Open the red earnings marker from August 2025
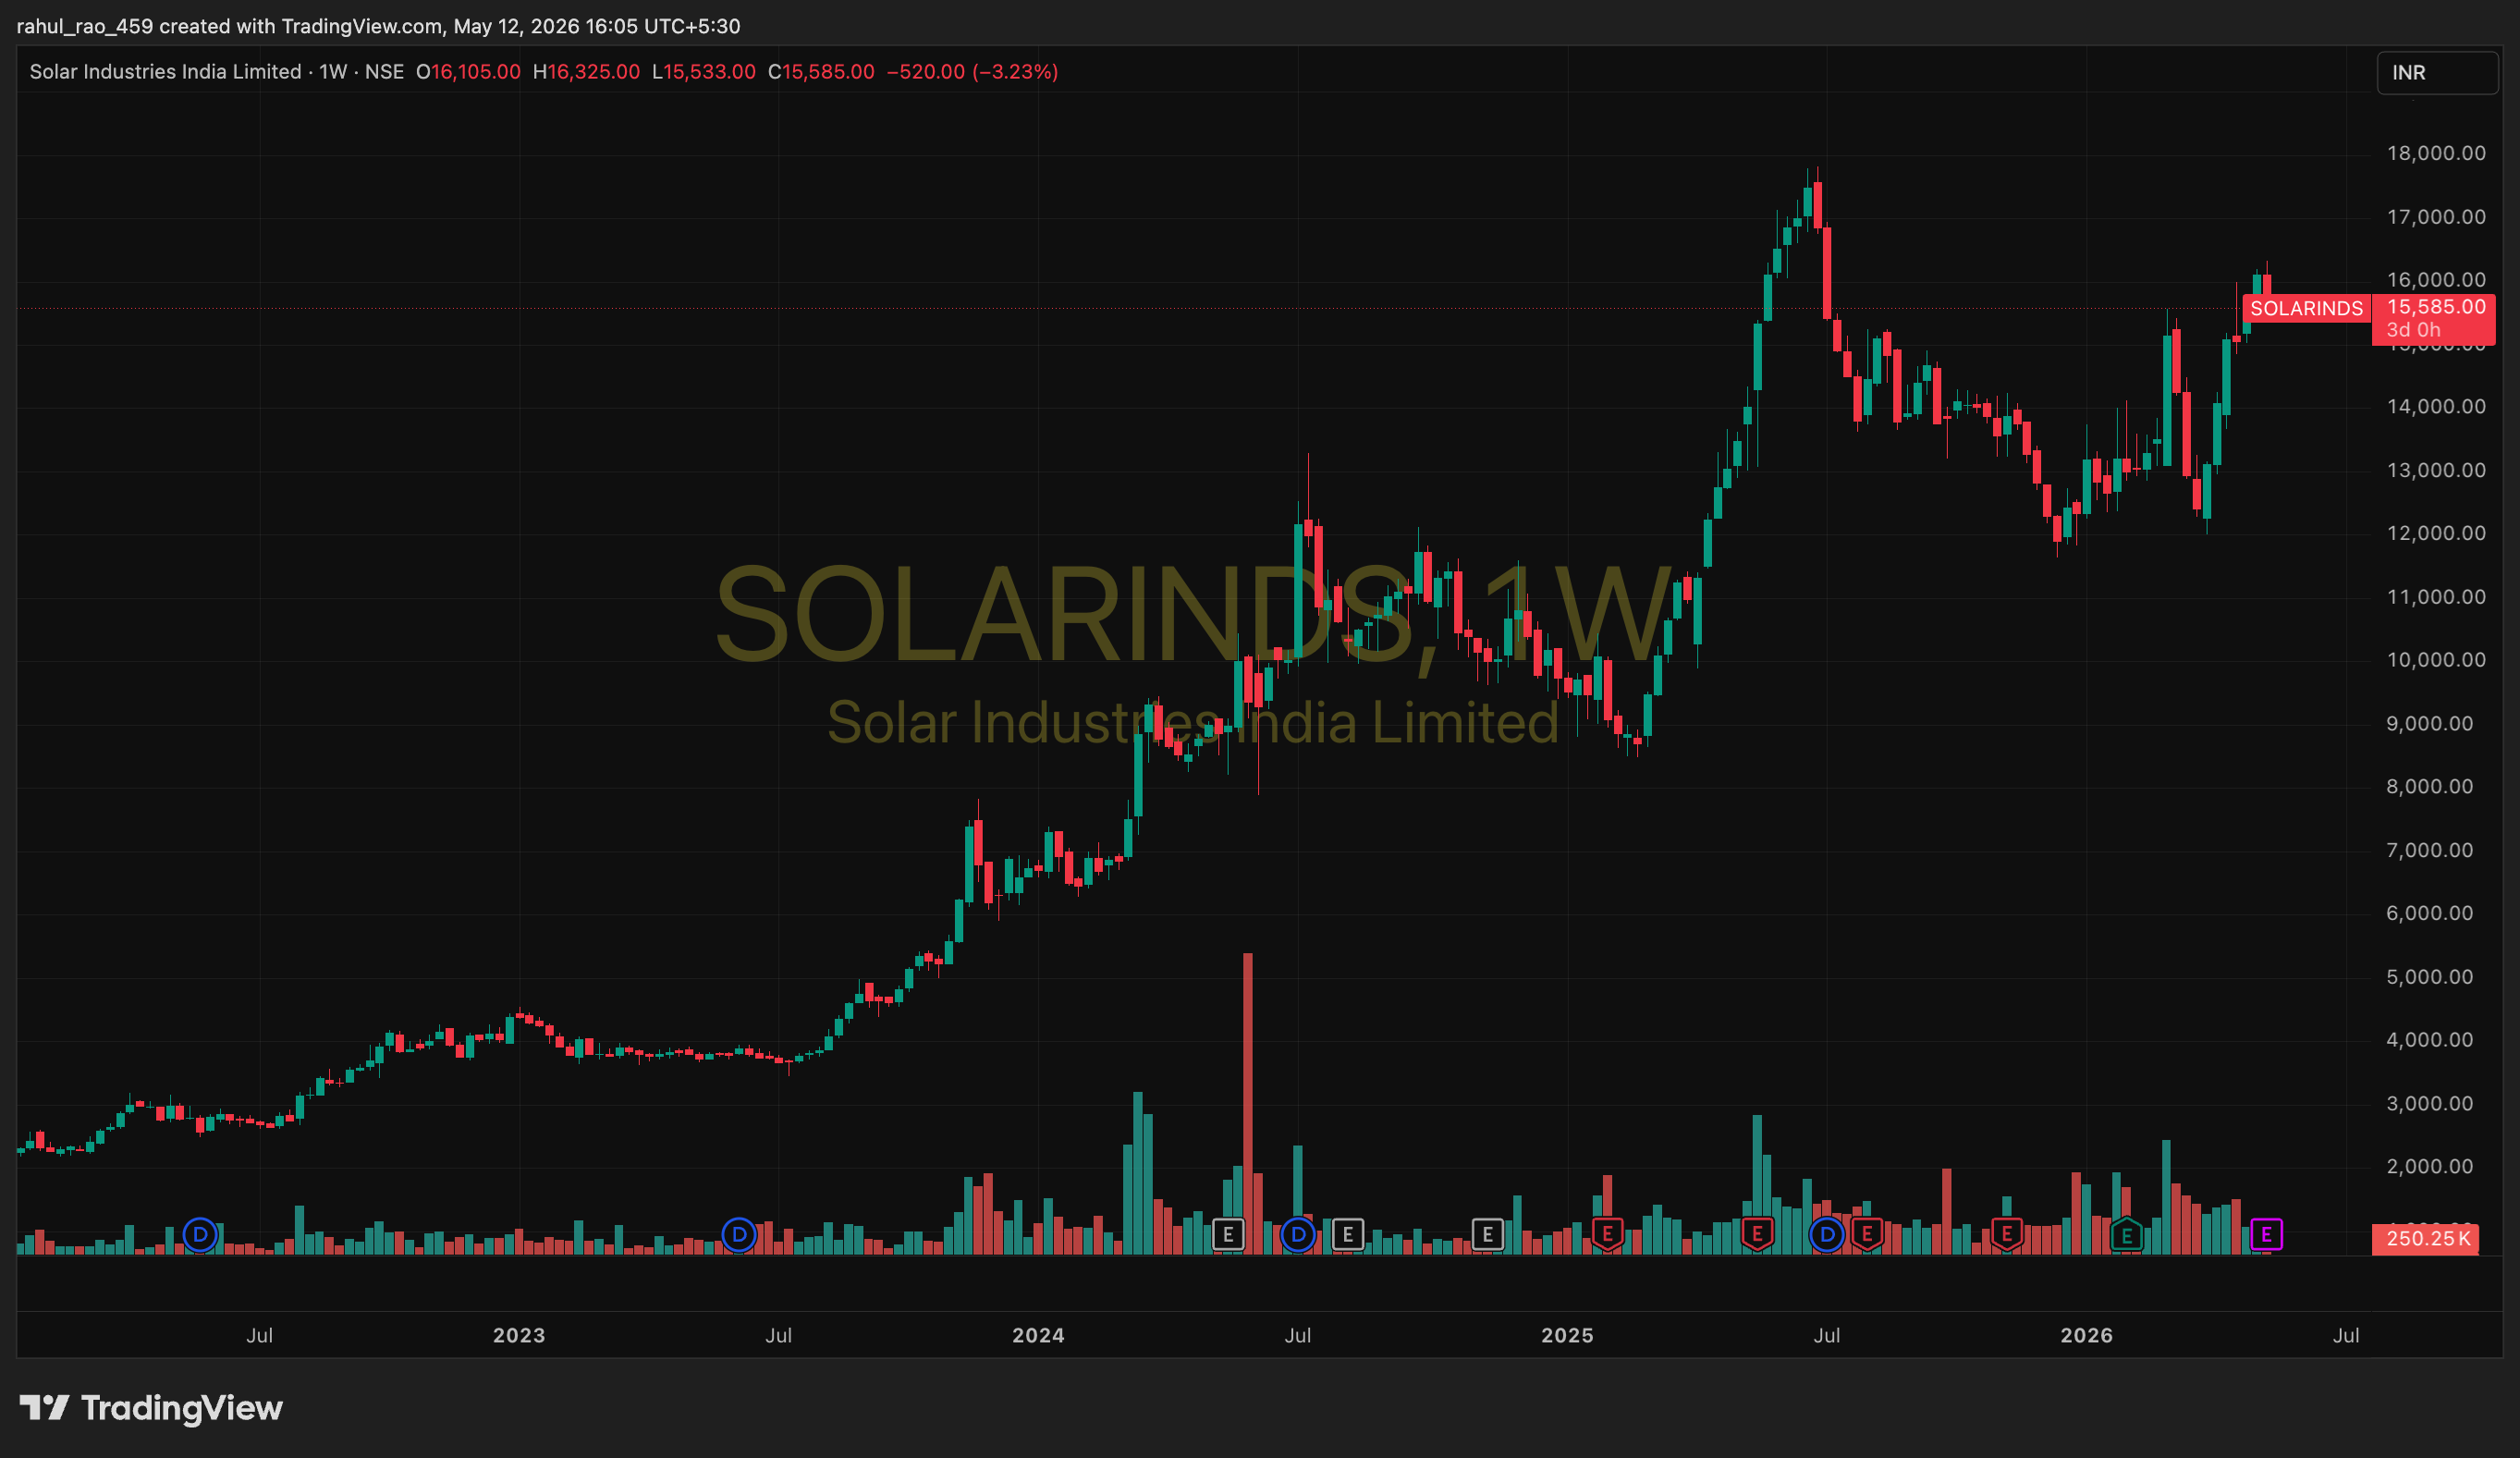This screenshot has width=2520, height=1458. [1867, 1235]
